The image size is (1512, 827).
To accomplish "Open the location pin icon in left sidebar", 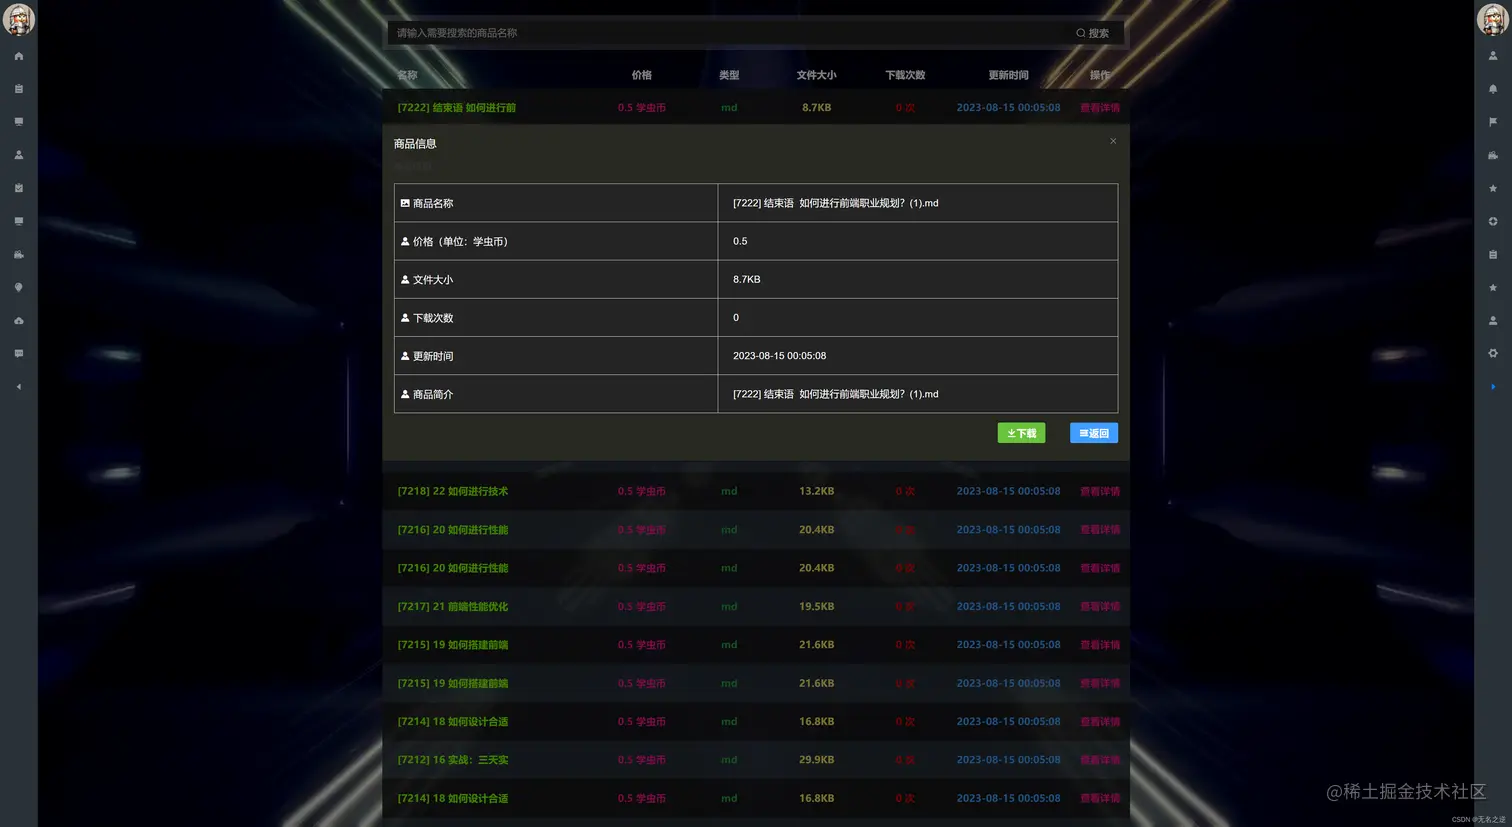I will pyautogui.click(x=18, y=287).
